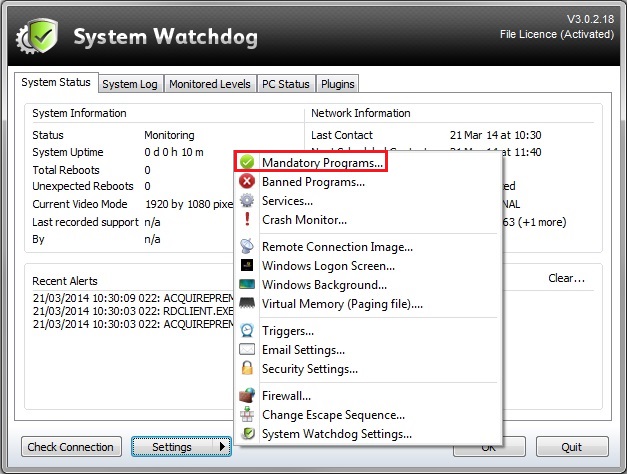Click the 10:30:09 ACQUIREPREM alert row

[x=134, y=298]
